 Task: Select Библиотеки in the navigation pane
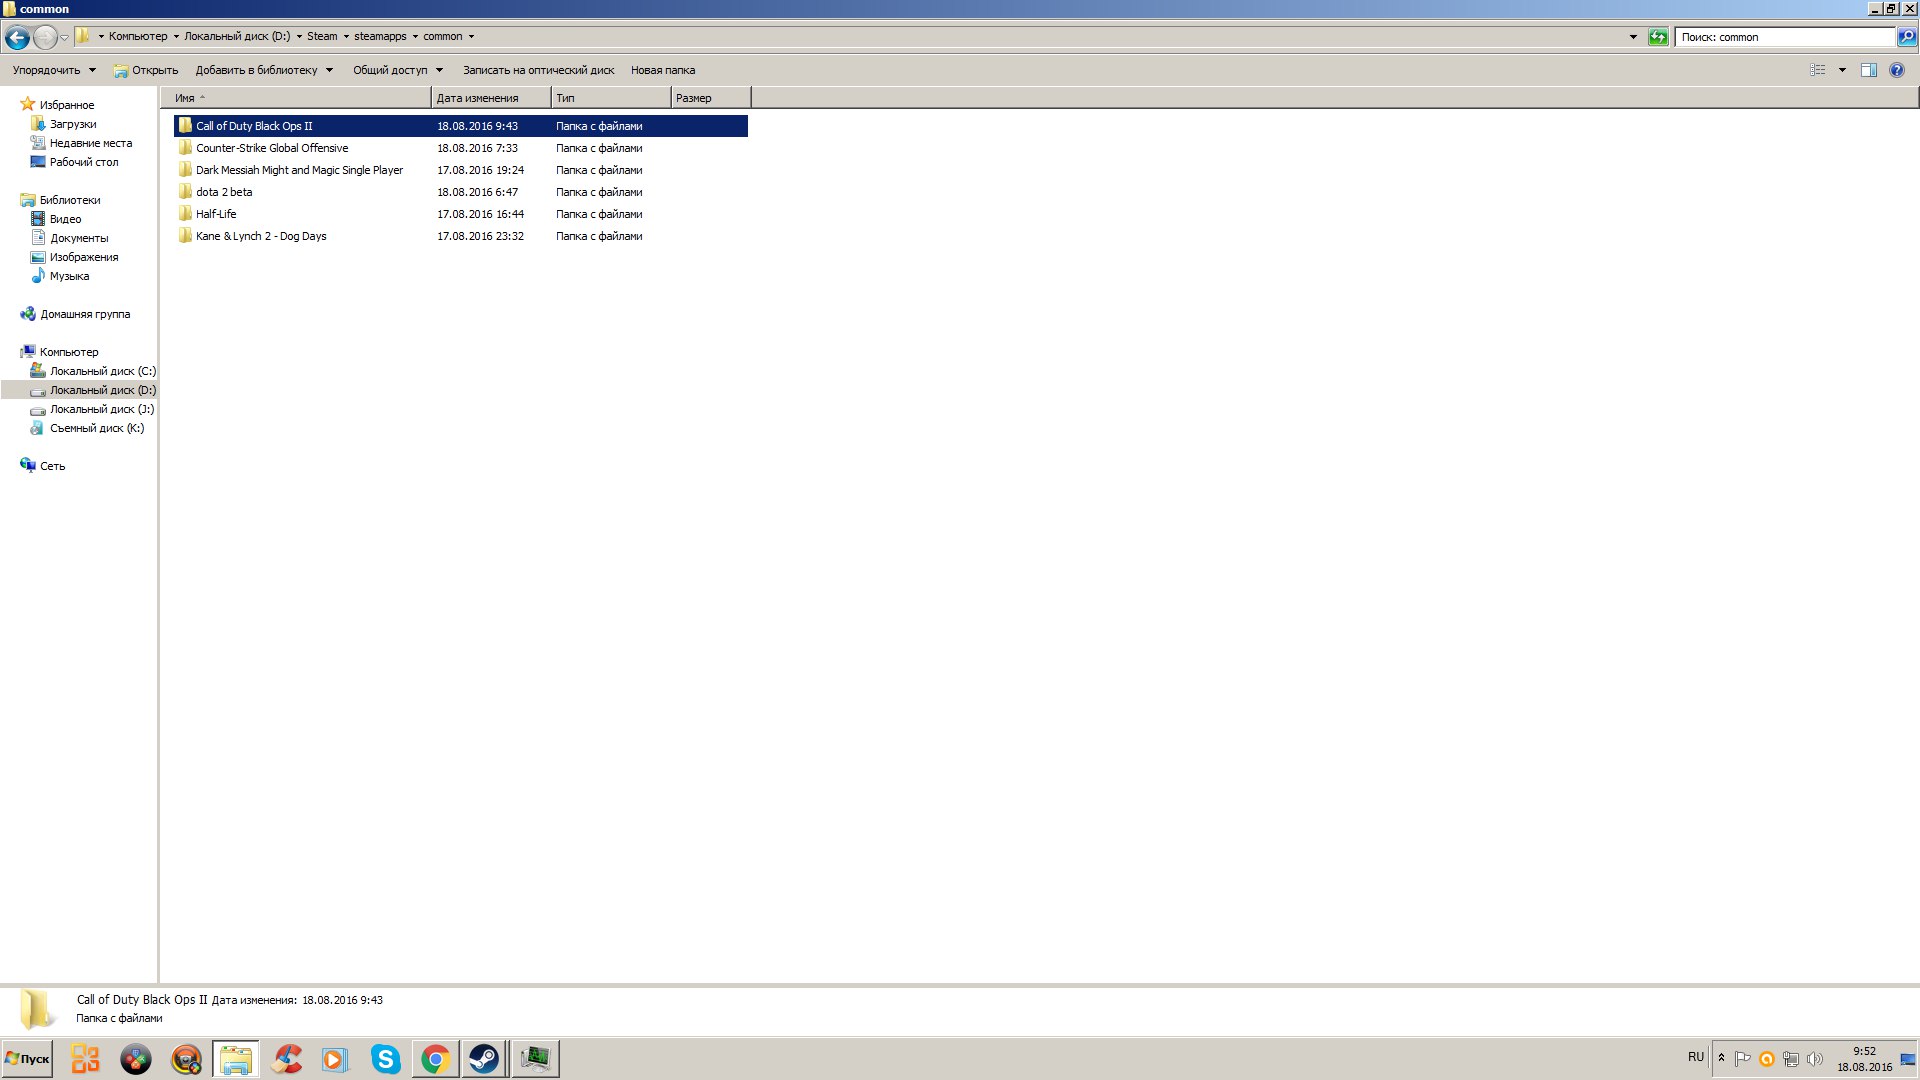click(x=70, y=200)
